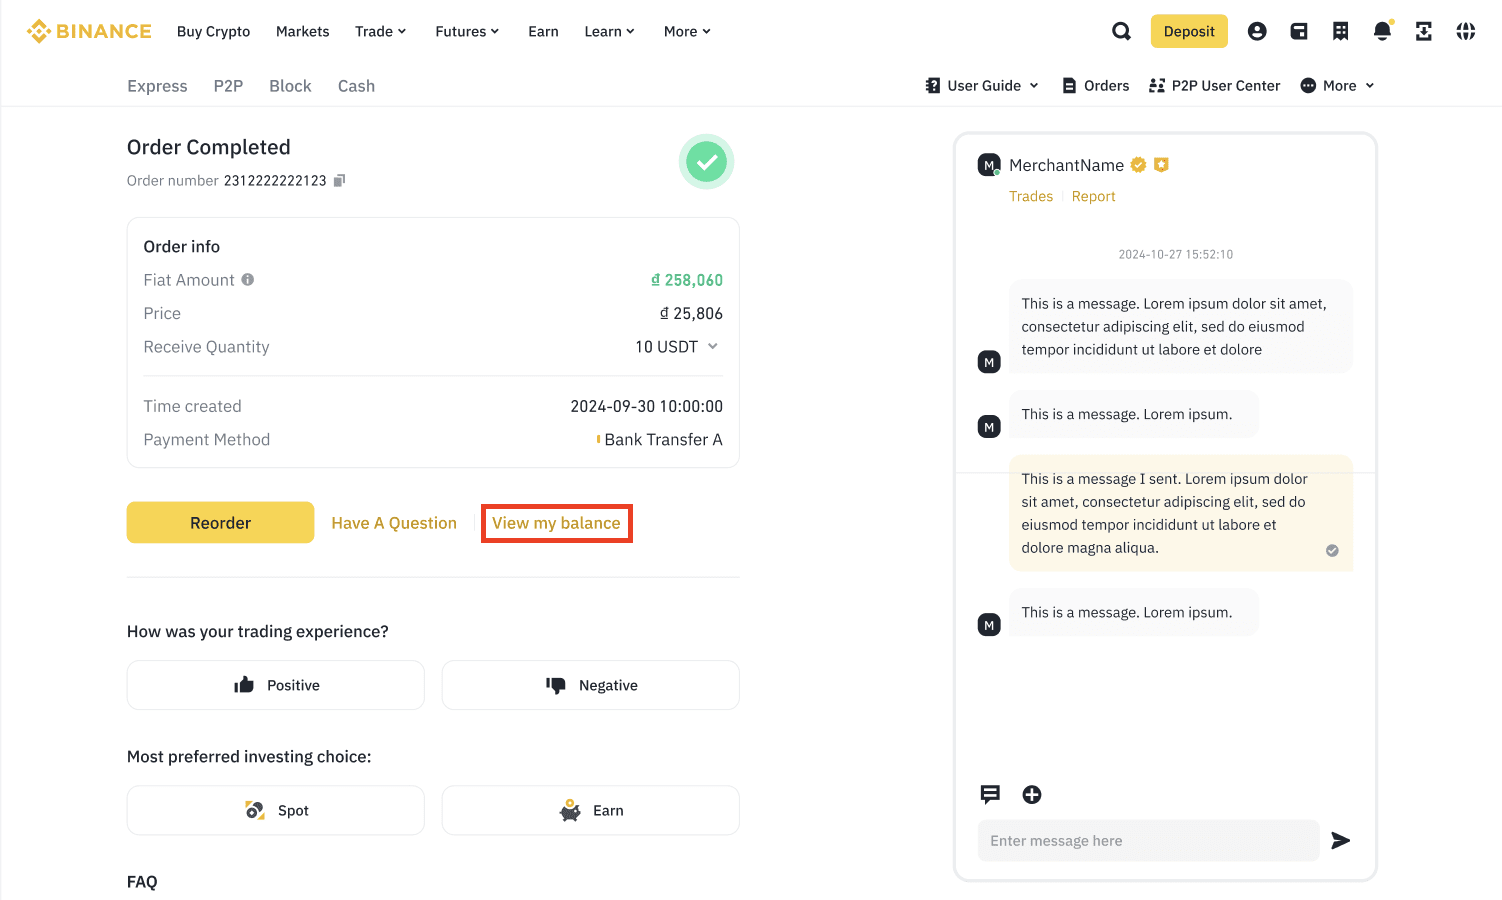Screen dimensions: 1502x900
Task: Open the Trade dropdown menu
Action: [381, 32]
